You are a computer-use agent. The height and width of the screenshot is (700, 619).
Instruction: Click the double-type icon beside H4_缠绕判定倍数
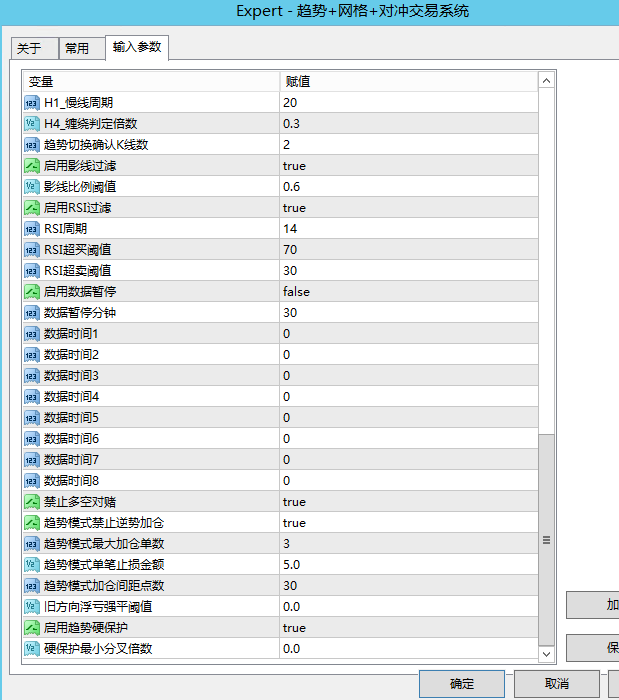tap(32, 124)
